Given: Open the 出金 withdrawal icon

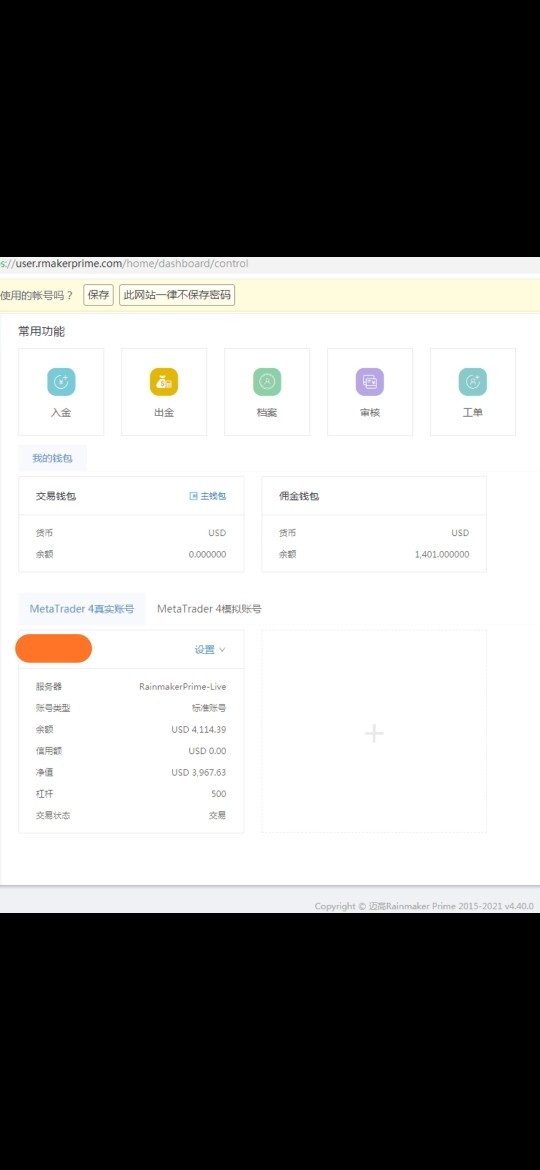Looking at the screenshot, I should point(164,382).
